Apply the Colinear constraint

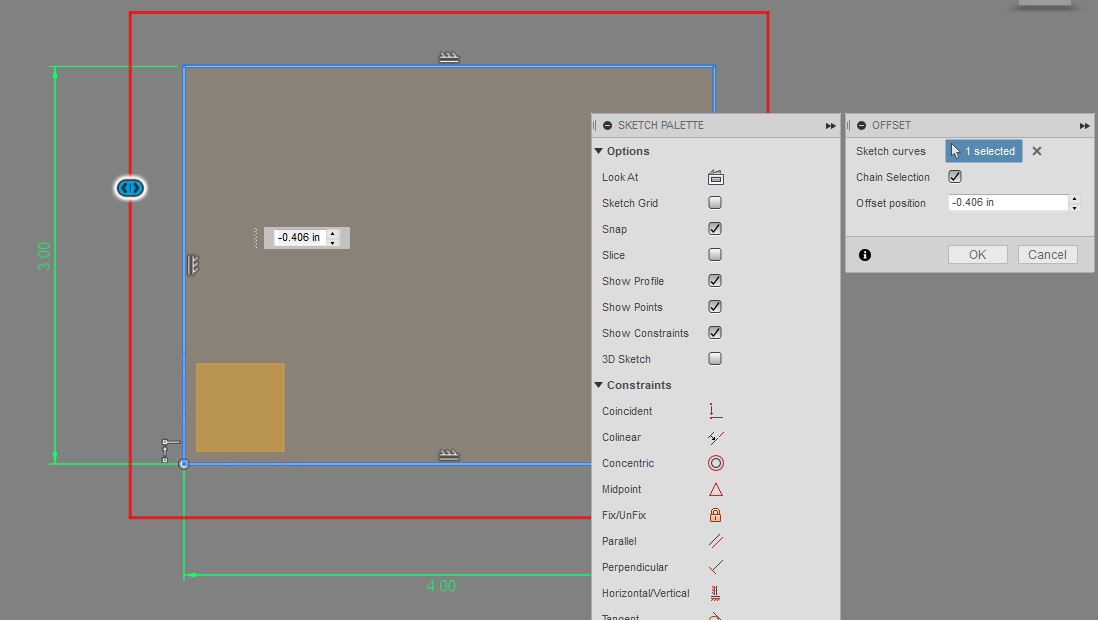pyautogui.click(x=716, y=436)
